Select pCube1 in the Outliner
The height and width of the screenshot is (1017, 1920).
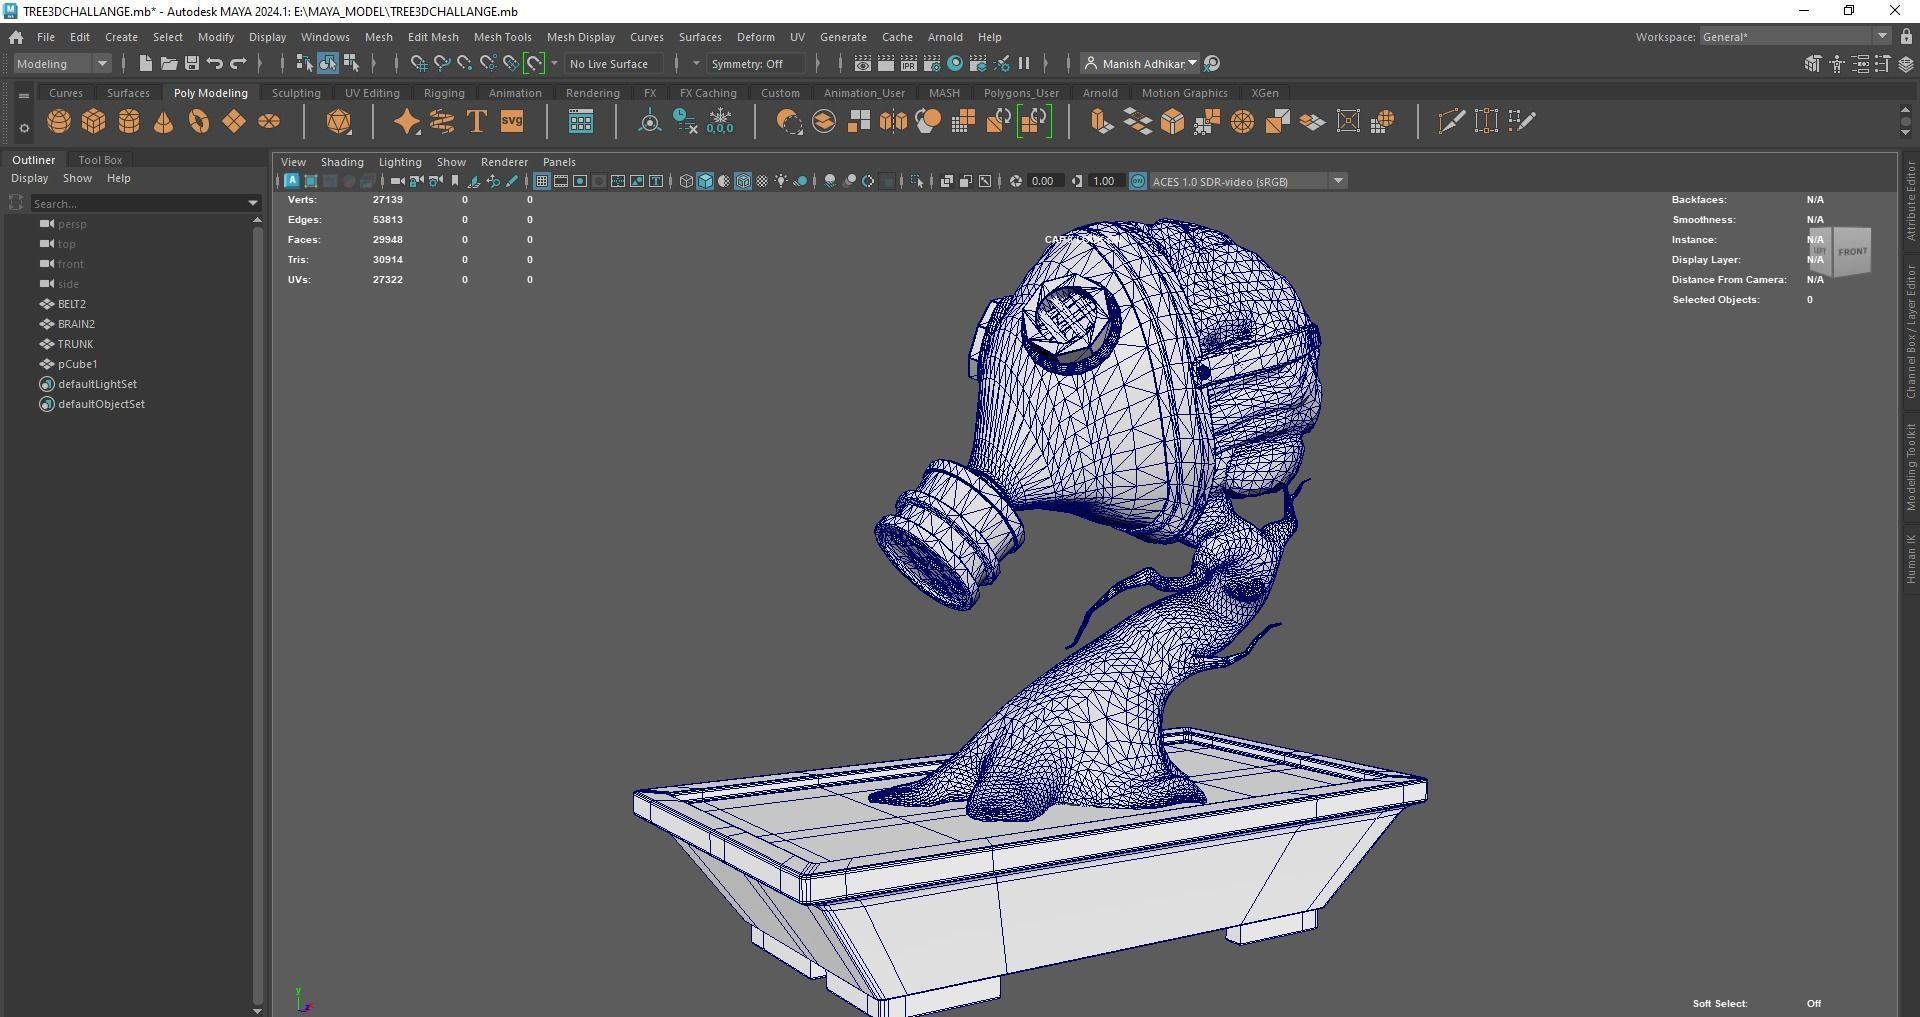pyautogui.click(x=77, y=364)
